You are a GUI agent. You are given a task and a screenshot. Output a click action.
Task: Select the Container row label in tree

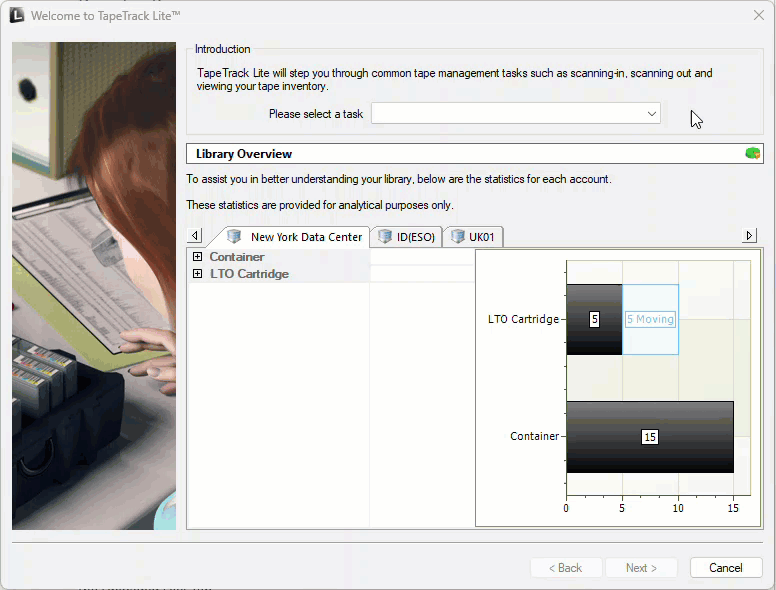click(x=237, y=256)
